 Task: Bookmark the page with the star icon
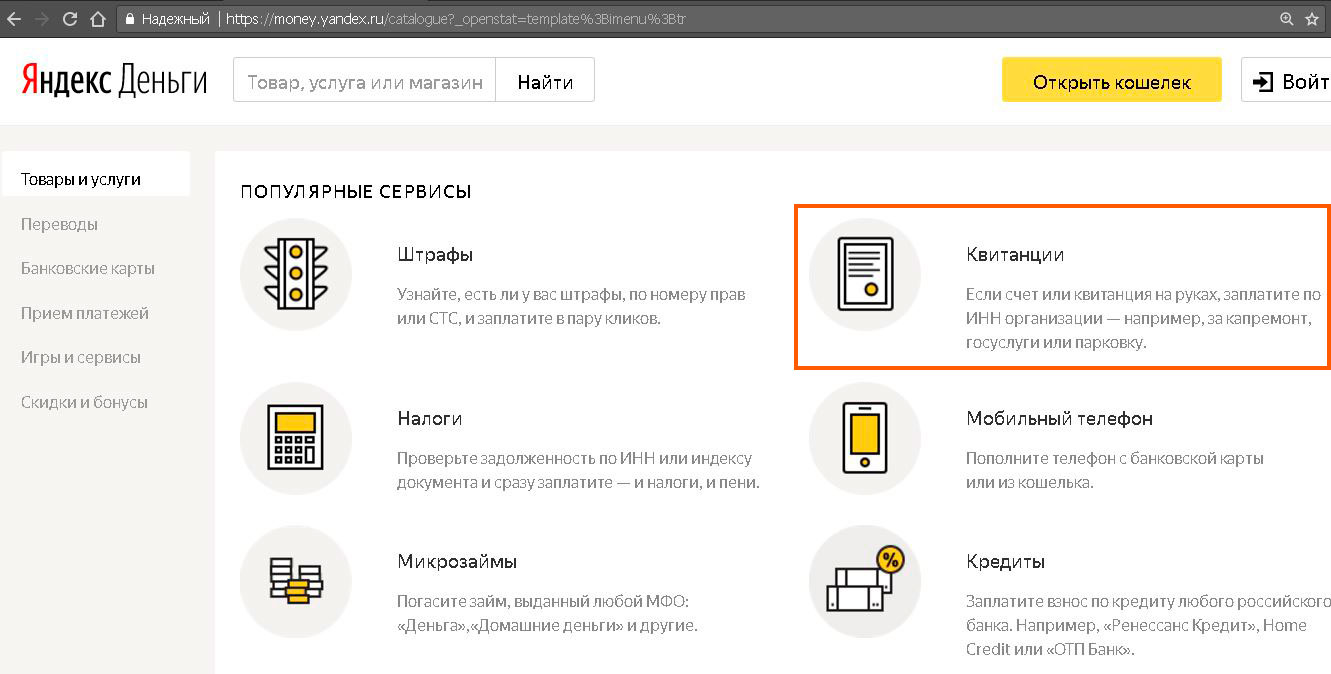click(1312, 19)
